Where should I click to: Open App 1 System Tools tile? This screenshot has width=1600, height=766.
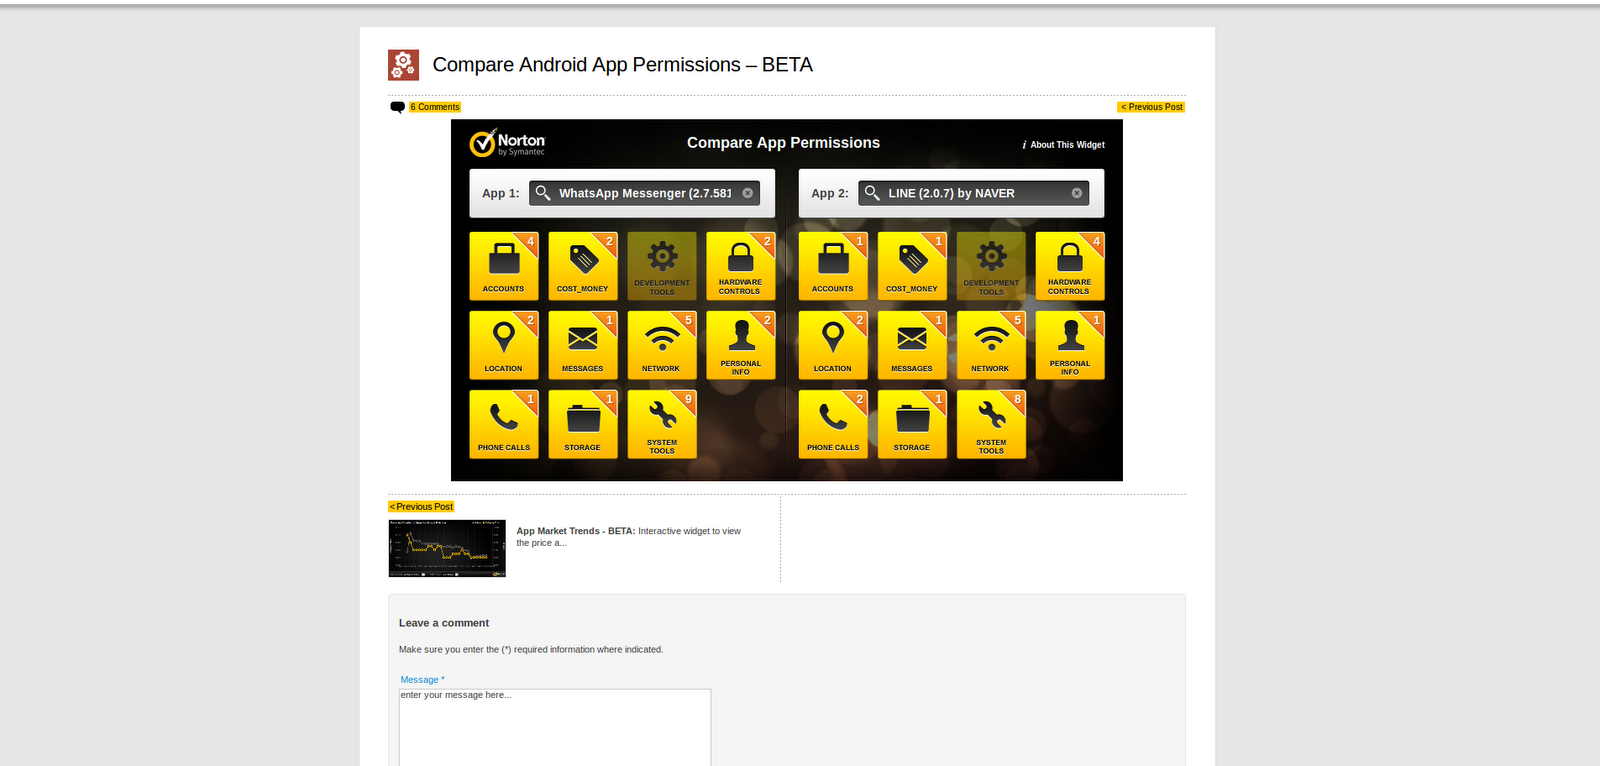click(x=662, y=424)
